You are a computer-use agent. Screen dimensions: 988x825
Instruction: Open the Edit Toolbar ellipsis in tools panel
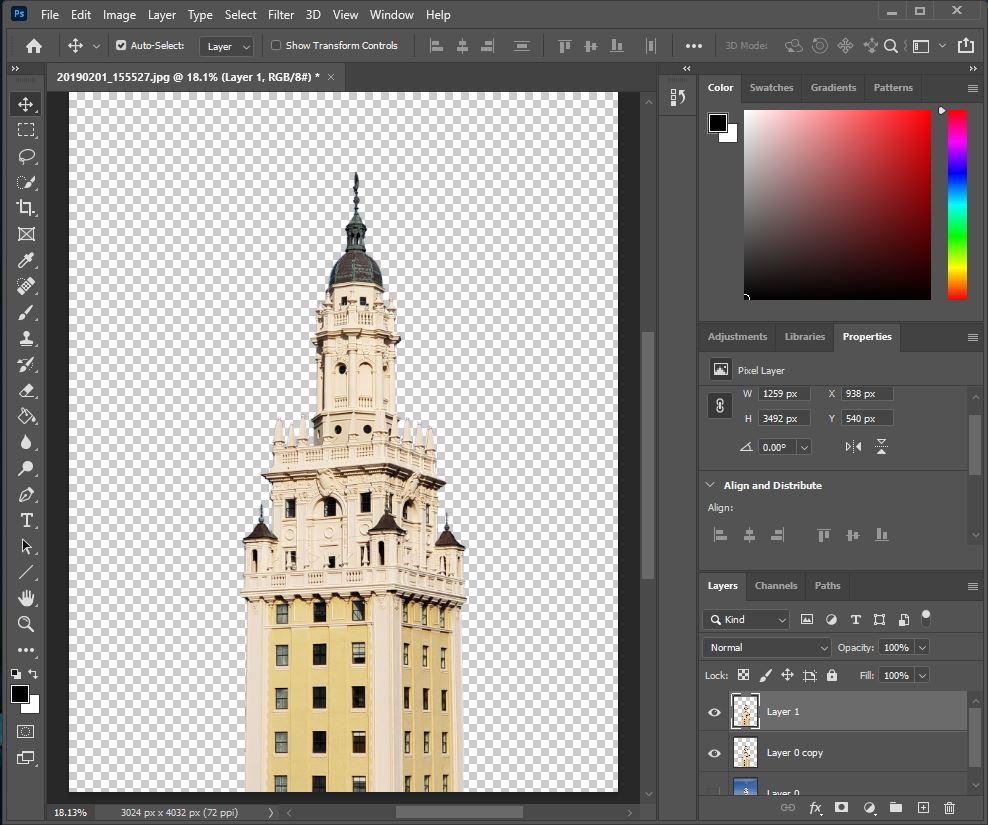26,650
